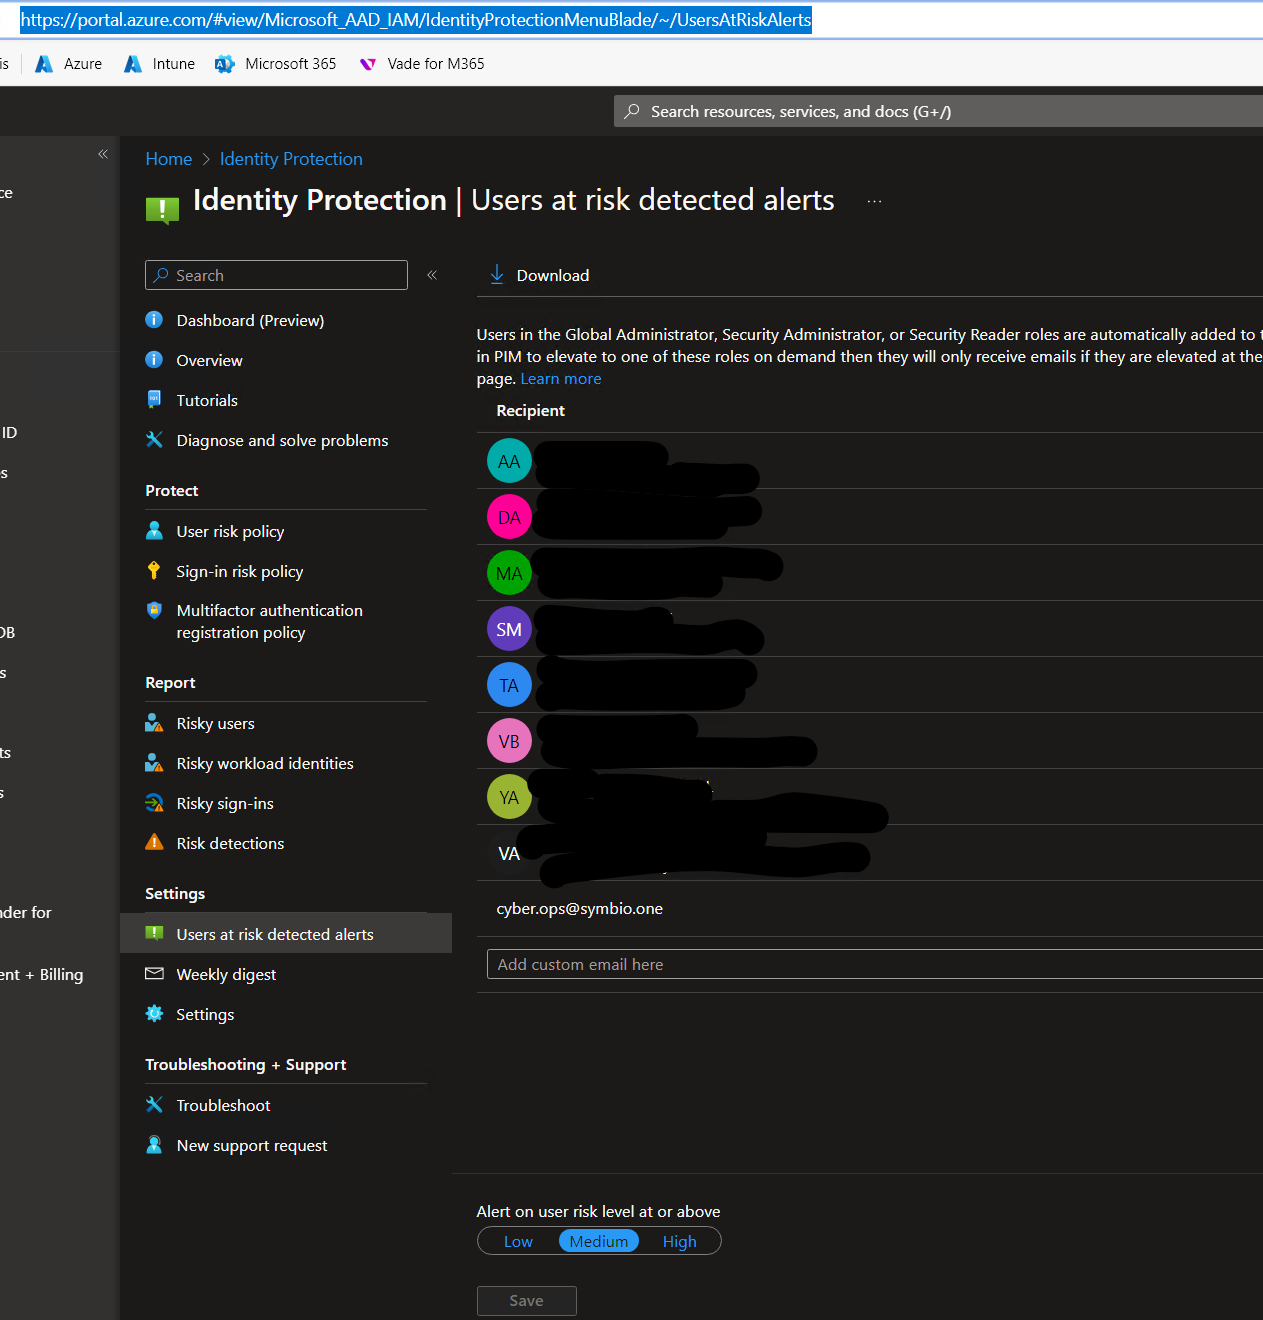Click Diagnose and solve problems wrench icon
Image resolution: width=1263 pixels, height=1320 pixels.
[x=154, y=439]
